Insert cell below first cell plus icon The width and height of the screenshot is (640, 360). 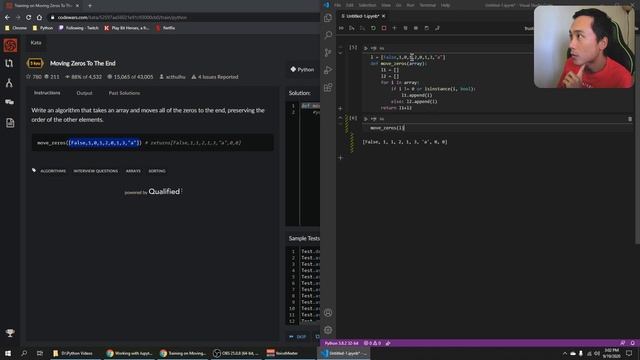tap(340, 109)
